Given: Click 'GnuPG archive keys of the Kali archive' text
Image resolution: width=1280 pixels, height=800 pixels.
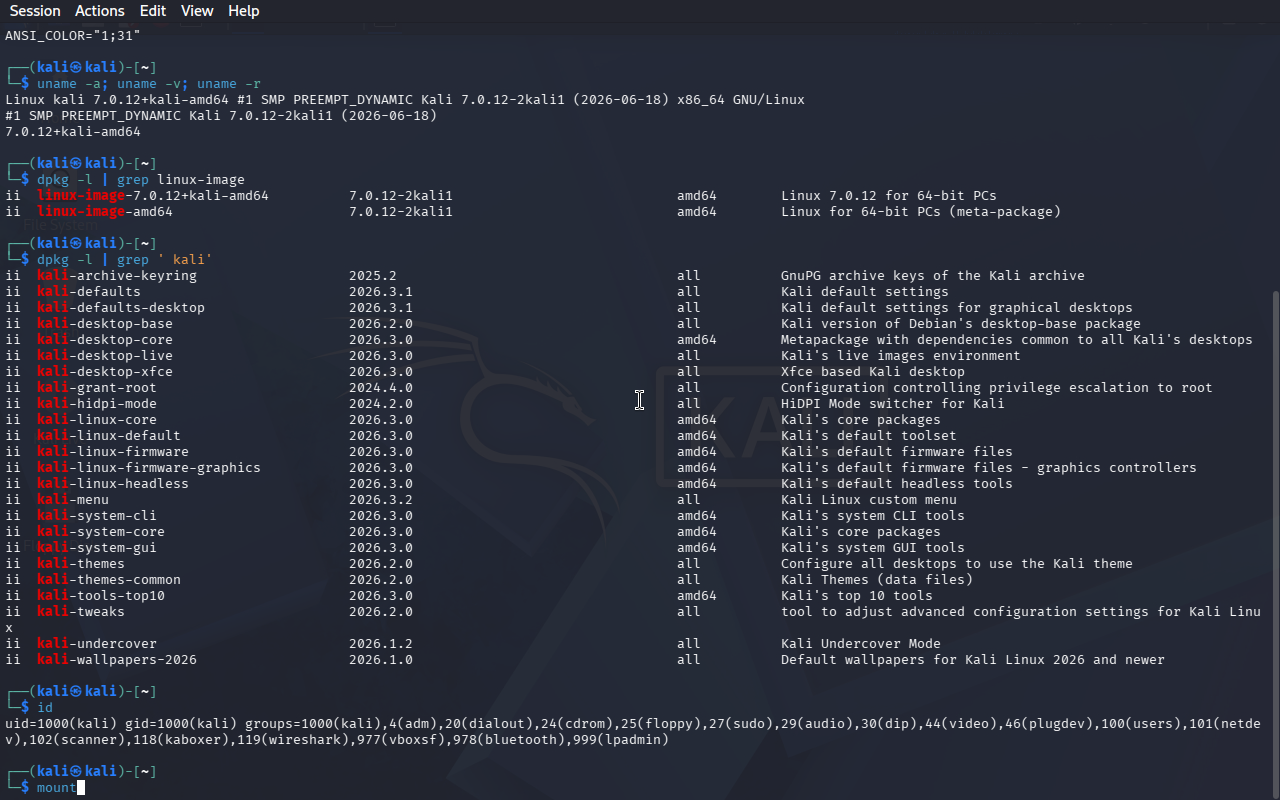Looking at the screenshot, I should [x=933, y=276].
